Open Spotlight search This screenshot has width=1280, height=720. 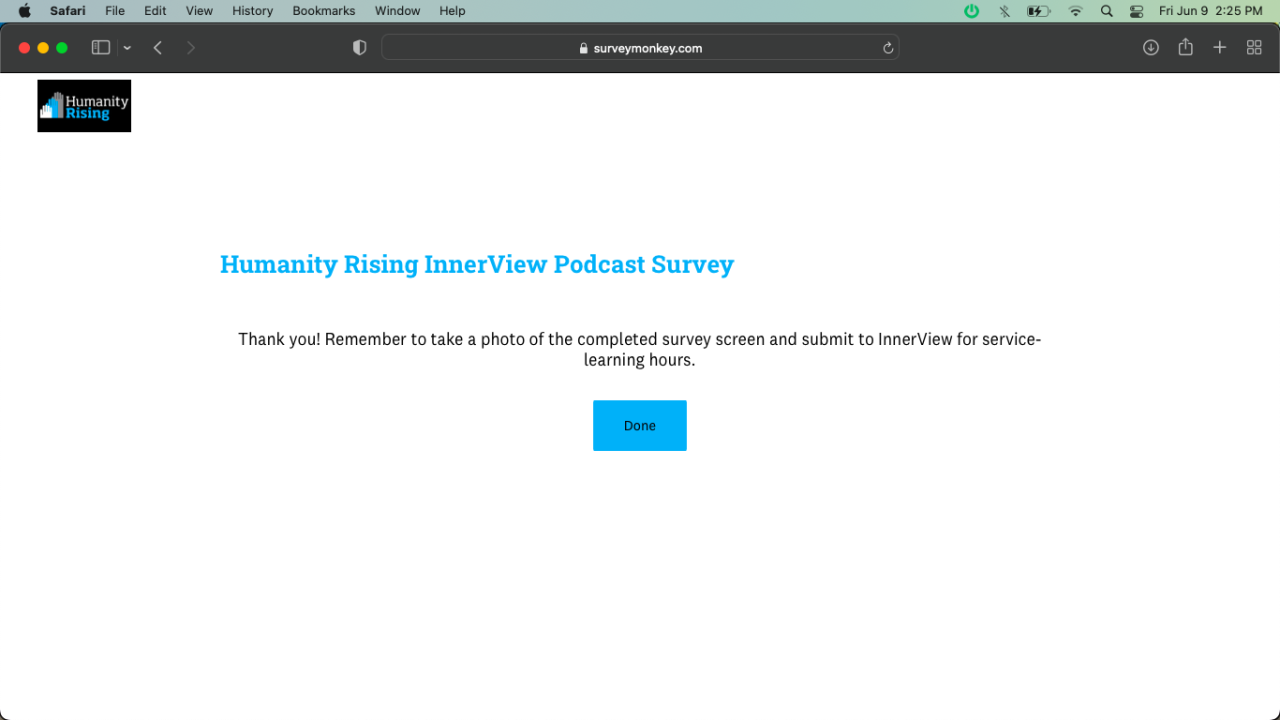1106,11
